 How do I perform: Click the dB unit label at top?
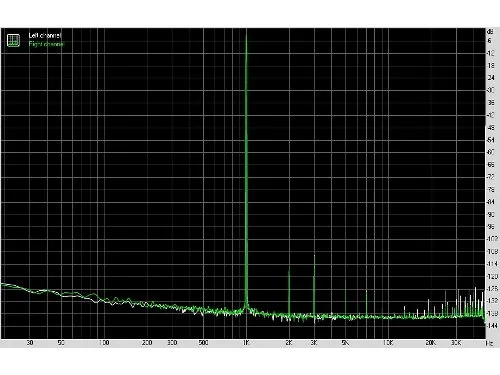click(x=490, y=32)
